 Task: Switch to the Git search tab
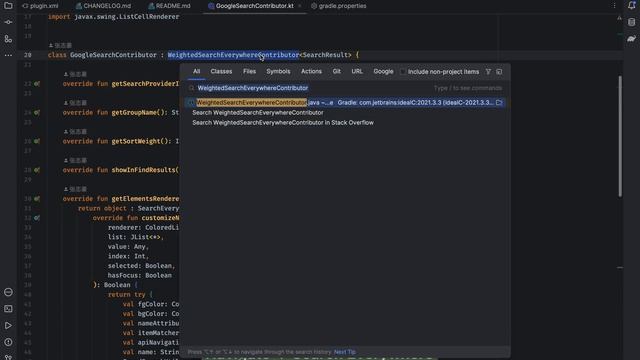tap(336, 71)
